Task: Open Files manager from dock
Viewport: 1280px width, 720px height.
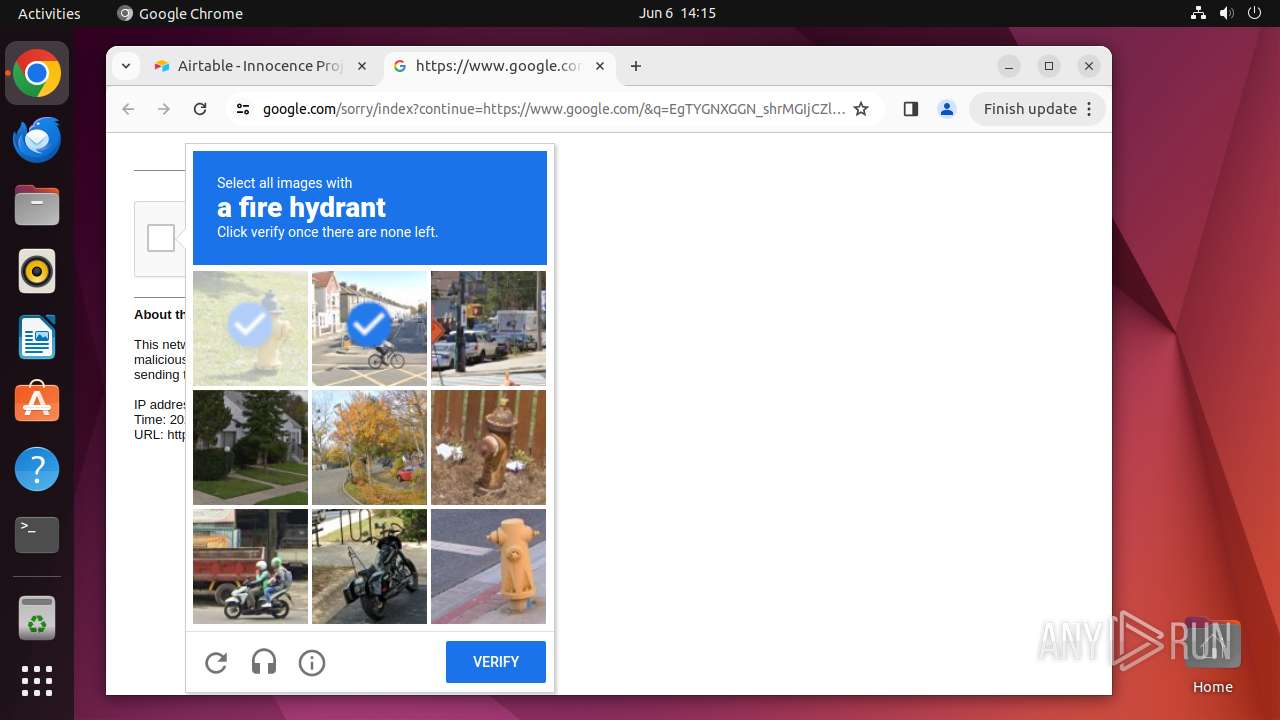Action: point(37,206)
